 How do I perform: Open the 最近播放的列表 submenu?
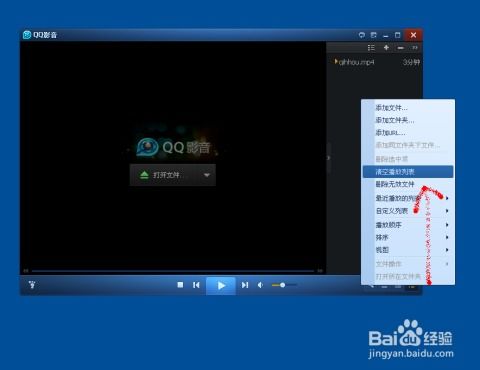click(x=408, y=198)
